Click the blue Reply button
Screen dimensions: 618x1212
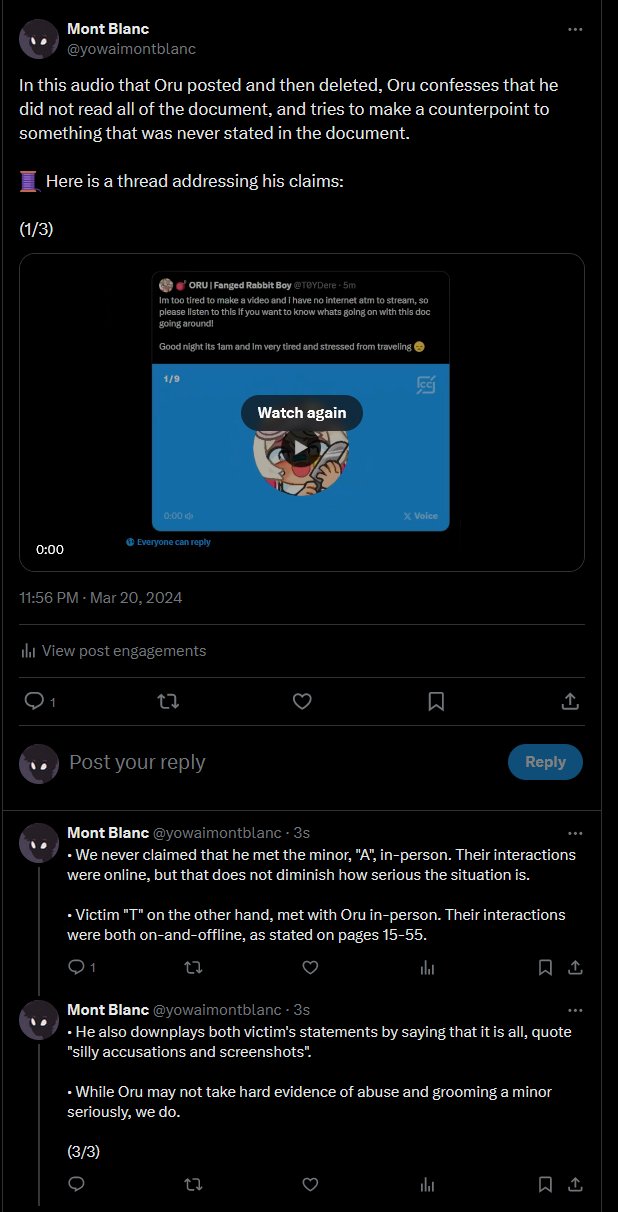click(545, 762)
